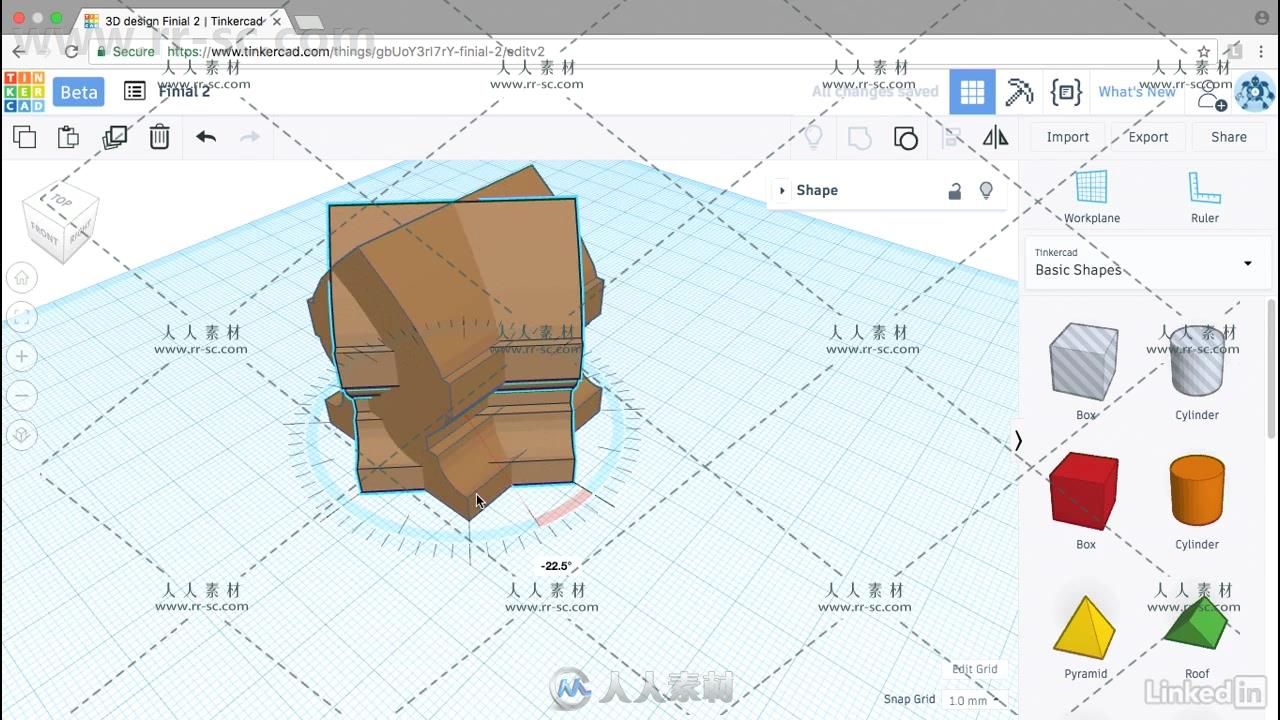Rename the design title Finial 2
Viewport: 1280px width, 720px height.
pos(184,91)
